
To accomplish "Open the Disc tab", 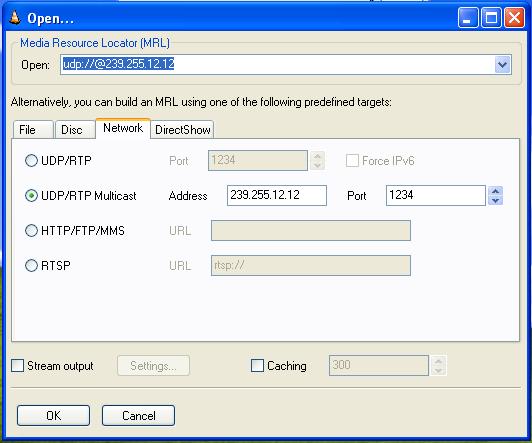I will (75, 130).
